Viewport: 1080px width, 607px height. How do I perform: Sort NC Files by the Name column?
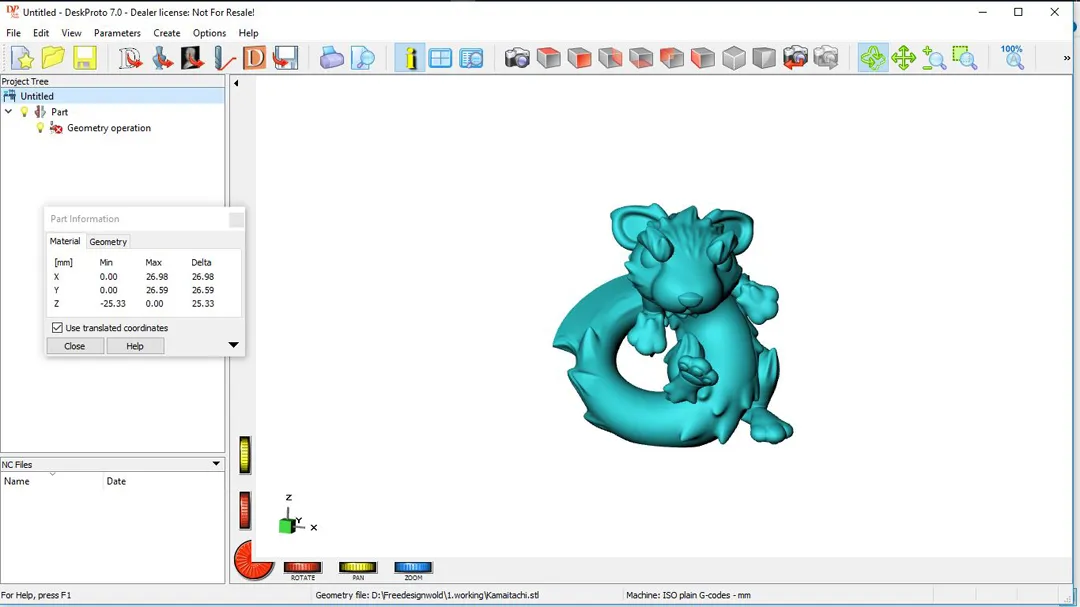click(52, 481)
